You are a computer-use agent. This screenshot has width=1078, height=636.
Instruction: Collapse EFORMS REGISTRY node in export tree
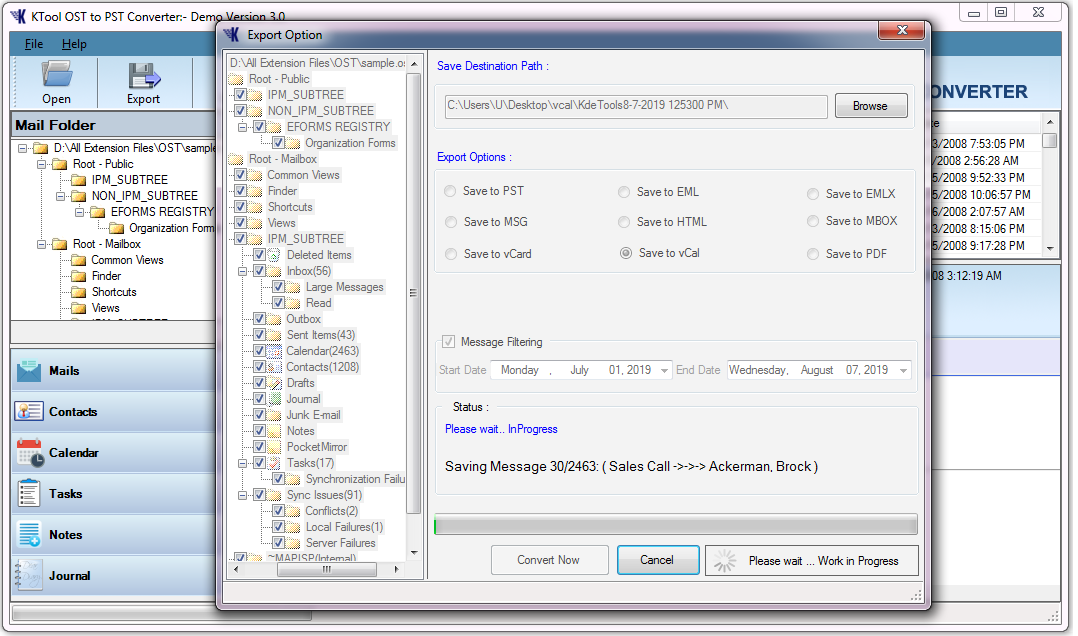(242, 127)
